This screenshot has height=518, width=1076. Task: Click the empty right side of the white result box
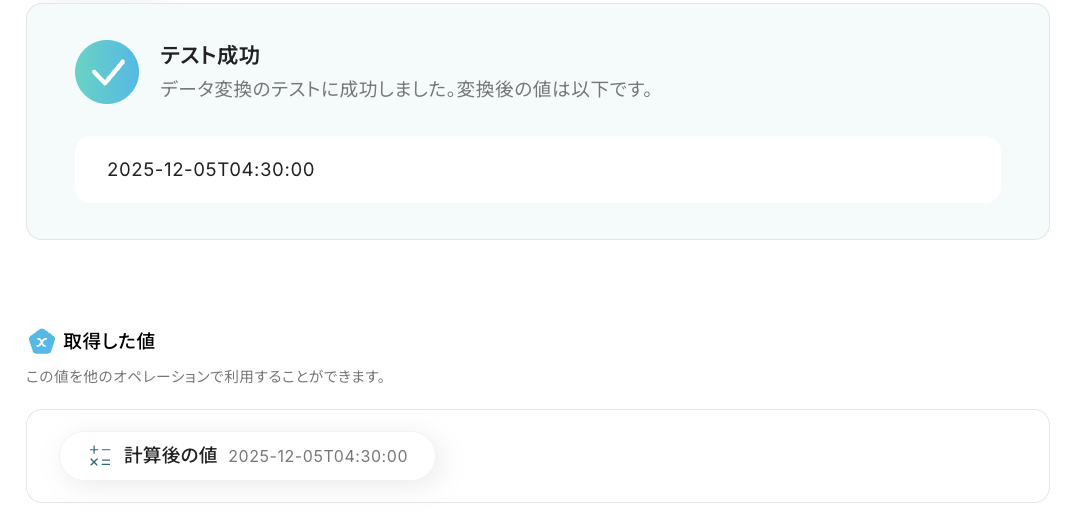[x=700, y=170]
